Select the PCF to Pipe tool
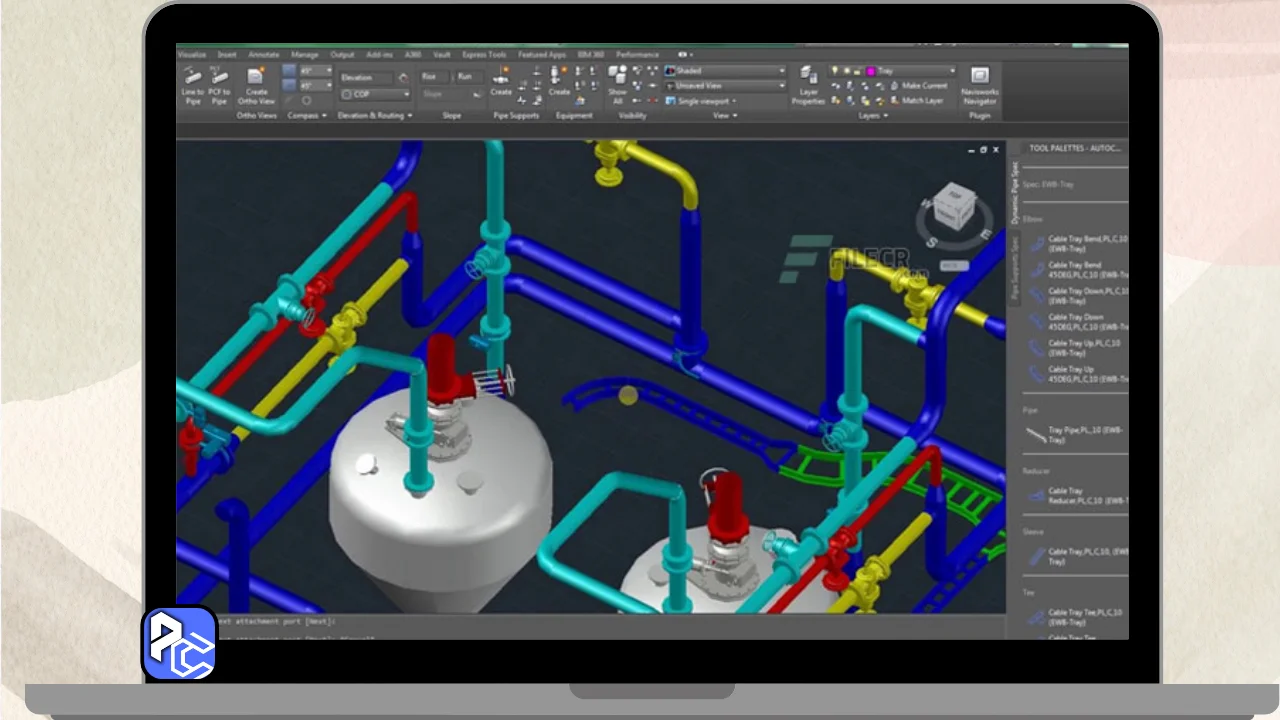The height and width of the screenshot is (720, 1280). pos(219,84)
